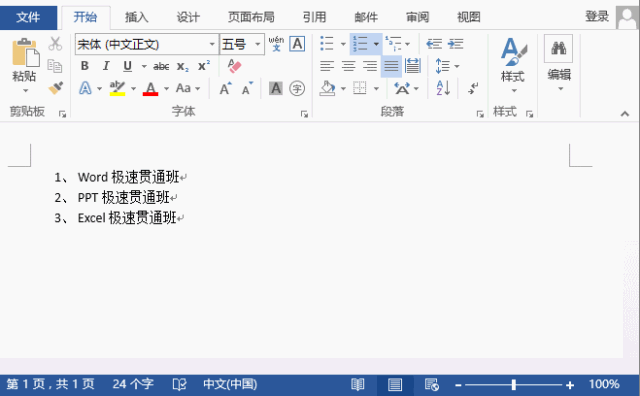Open the Styles gallery button

coord(513,64)
